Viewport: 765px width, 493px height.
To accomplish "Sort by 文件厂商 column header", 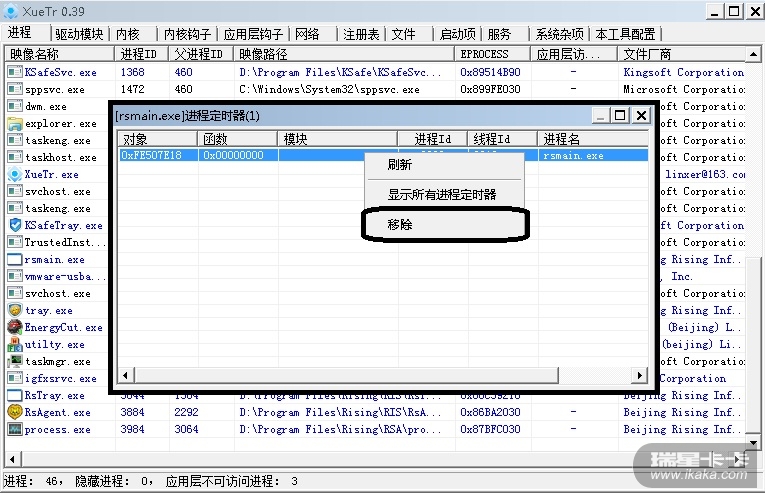I will click(682, 54).
